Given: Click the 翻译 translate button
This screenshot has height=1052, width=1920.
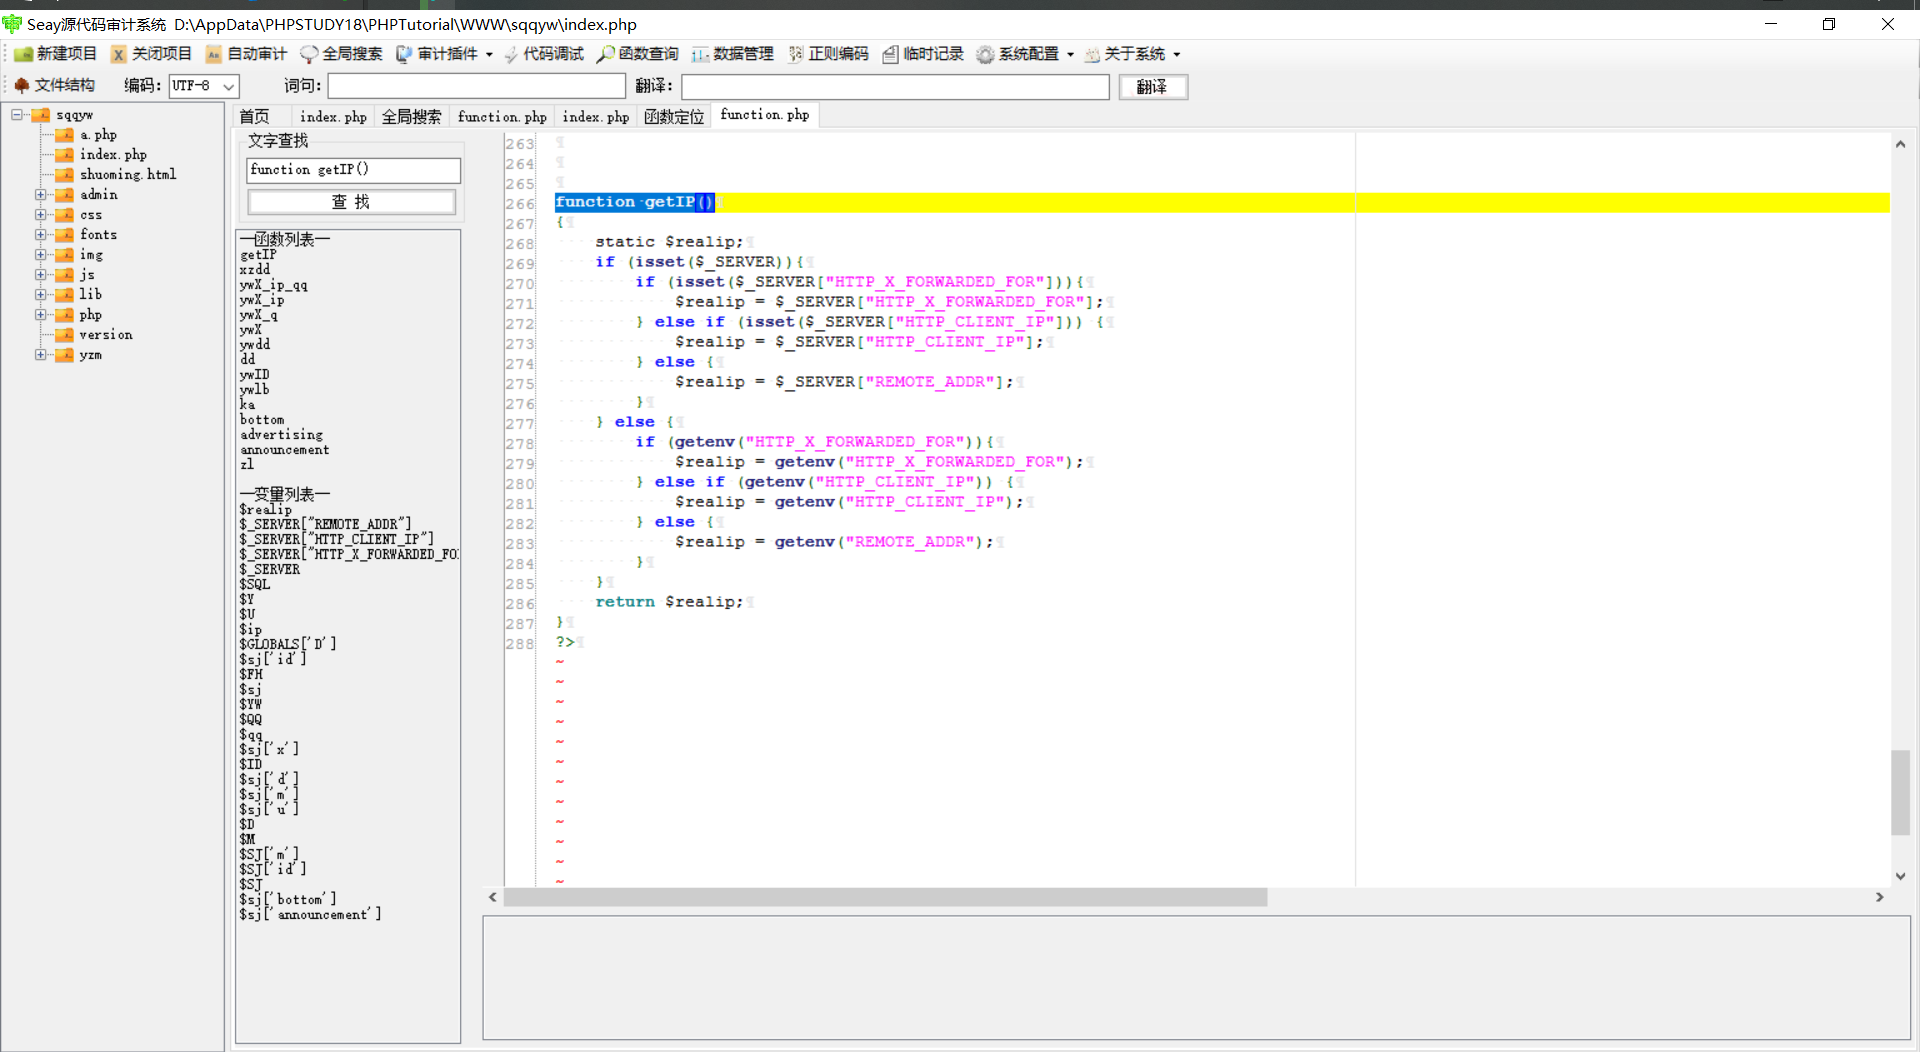Looking at the screenshot, I should [x=1152, y=87].
